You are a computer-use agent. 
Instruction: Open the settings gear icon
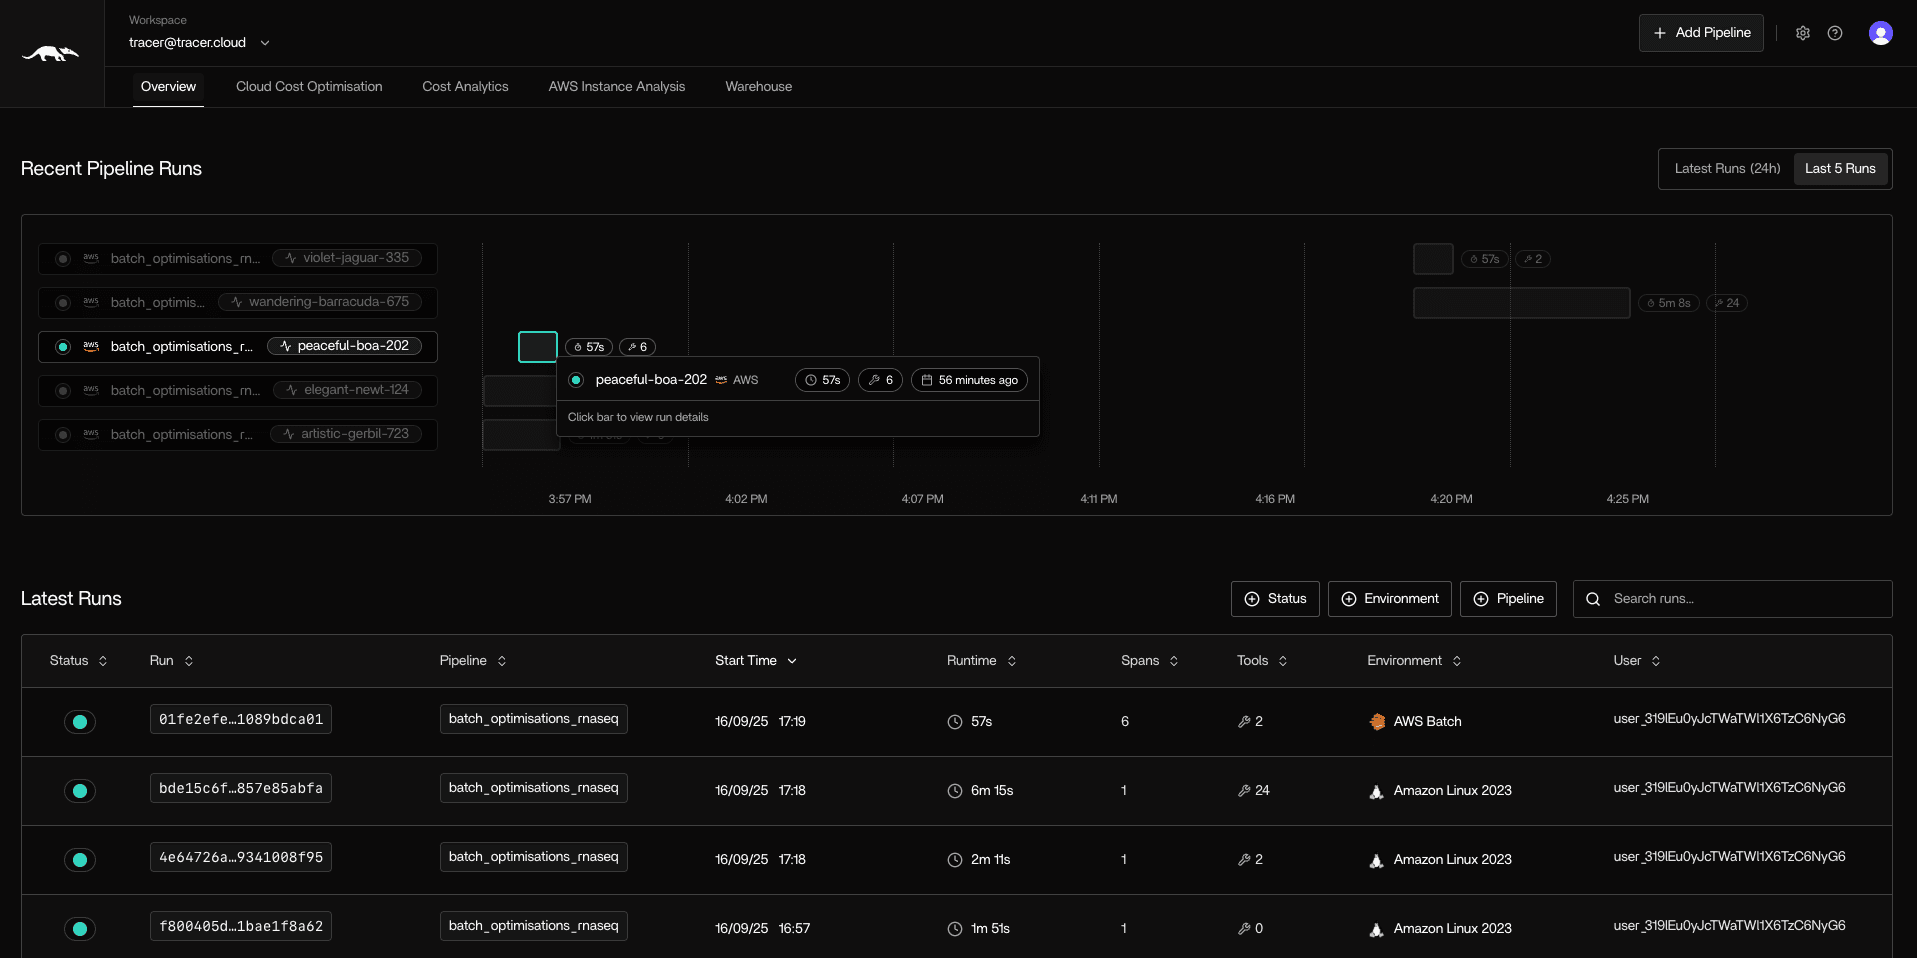tap(1802, 33)
